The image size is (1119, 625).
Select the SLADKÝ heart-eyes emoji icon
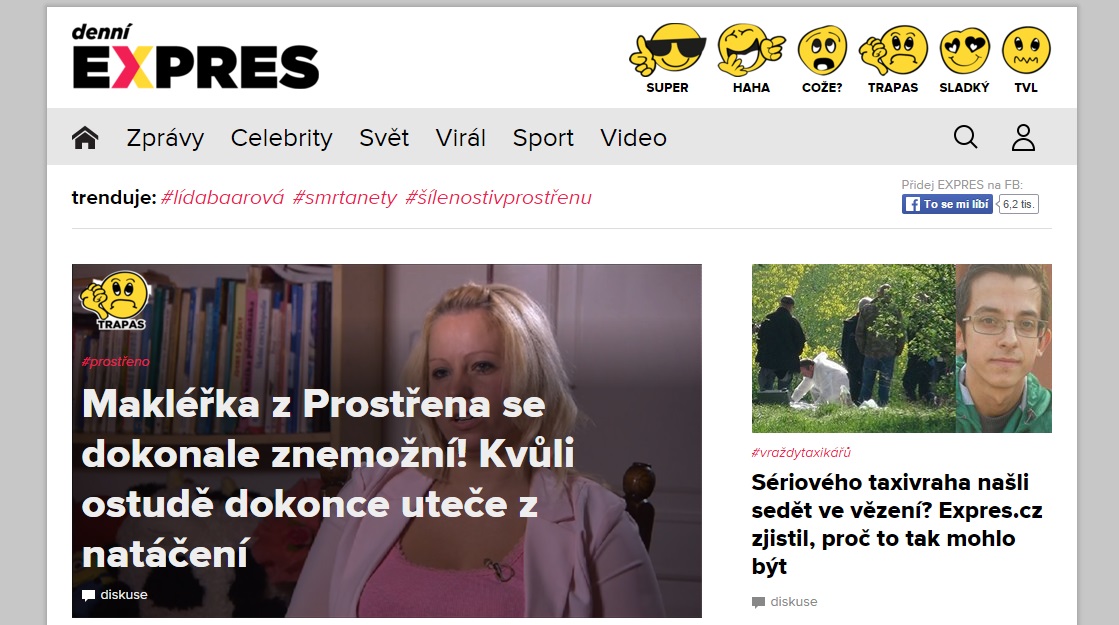coord(964,58)
